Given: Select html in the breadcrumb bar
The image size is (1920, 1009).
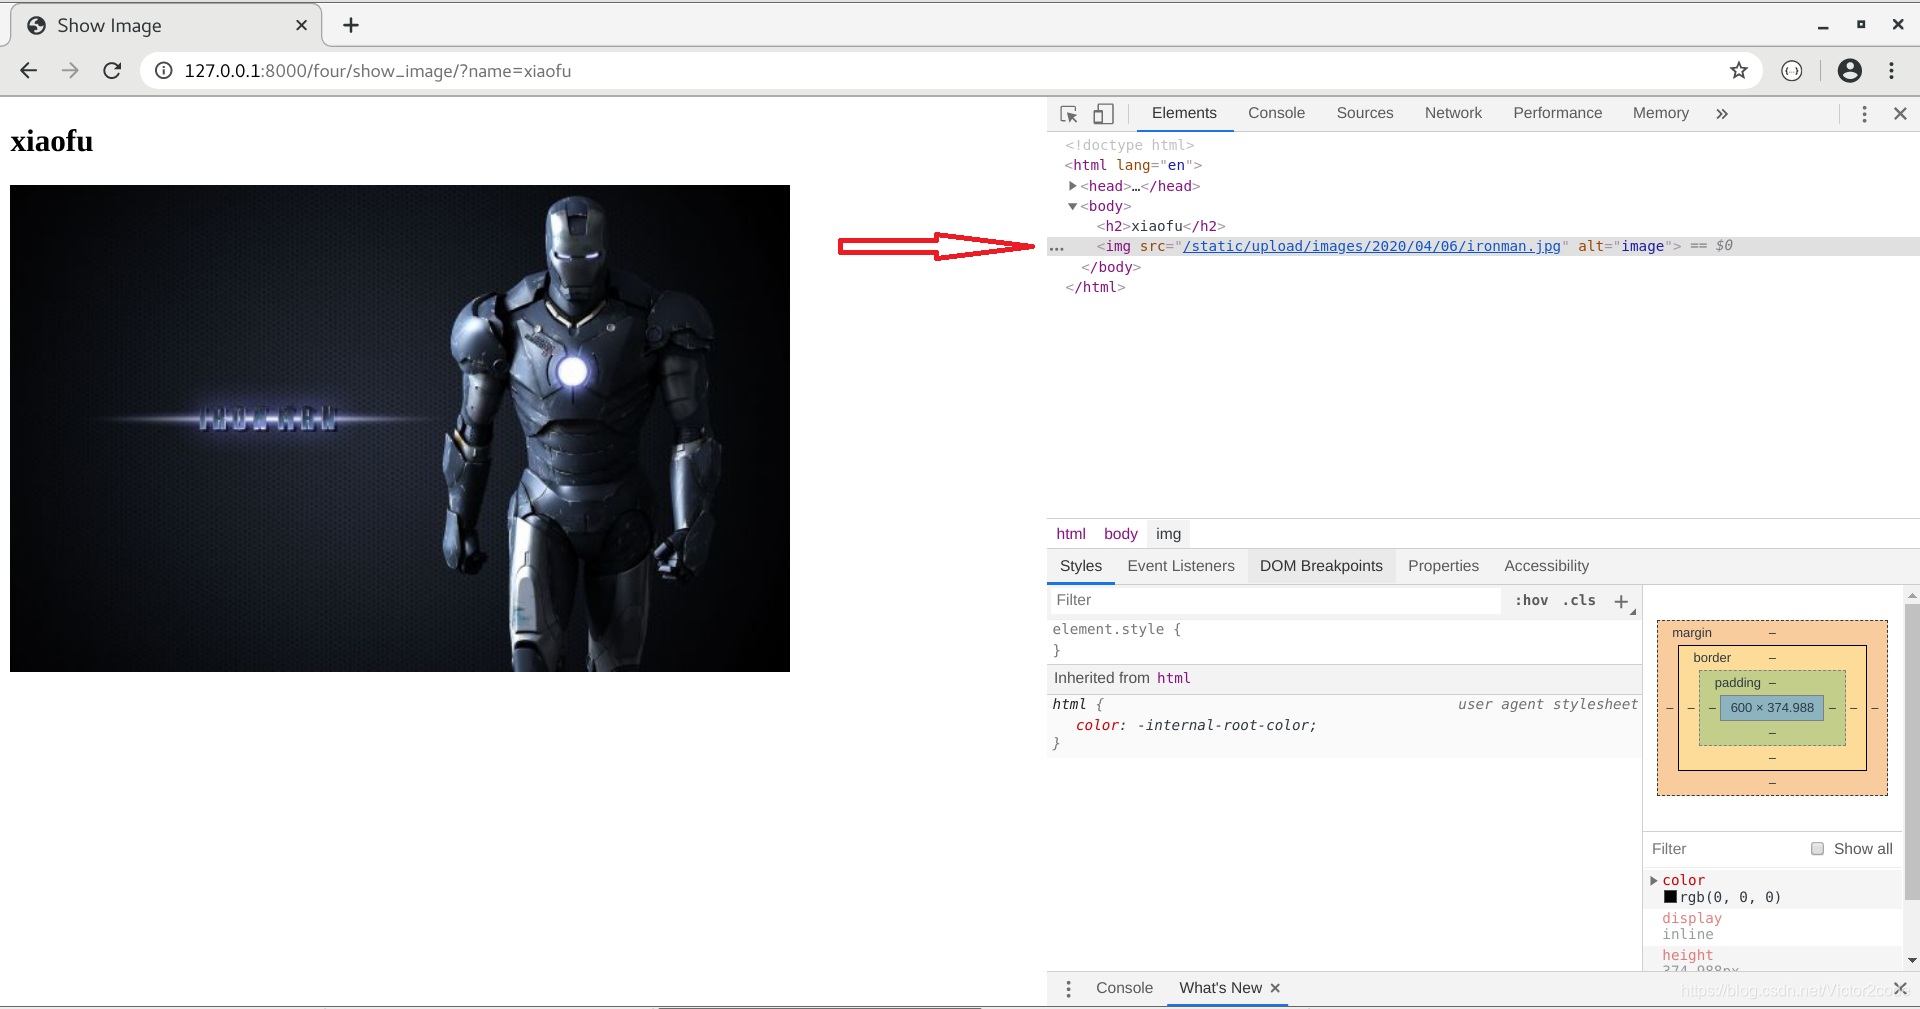Looking at the screenshot, I should click(x=1070, y=534).
